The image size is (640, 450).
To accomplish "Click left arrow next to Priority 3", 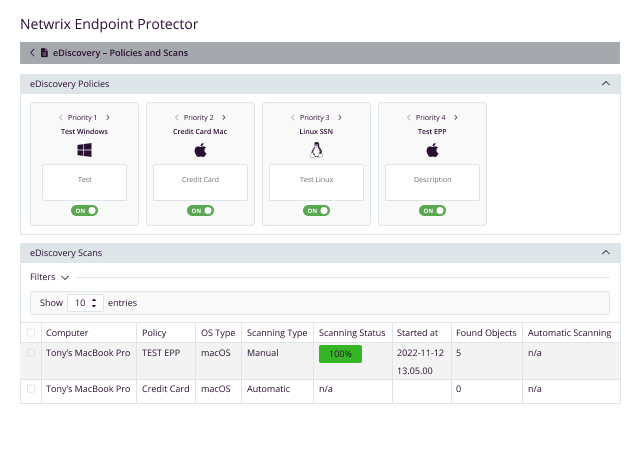I will (x=292, y=118).
